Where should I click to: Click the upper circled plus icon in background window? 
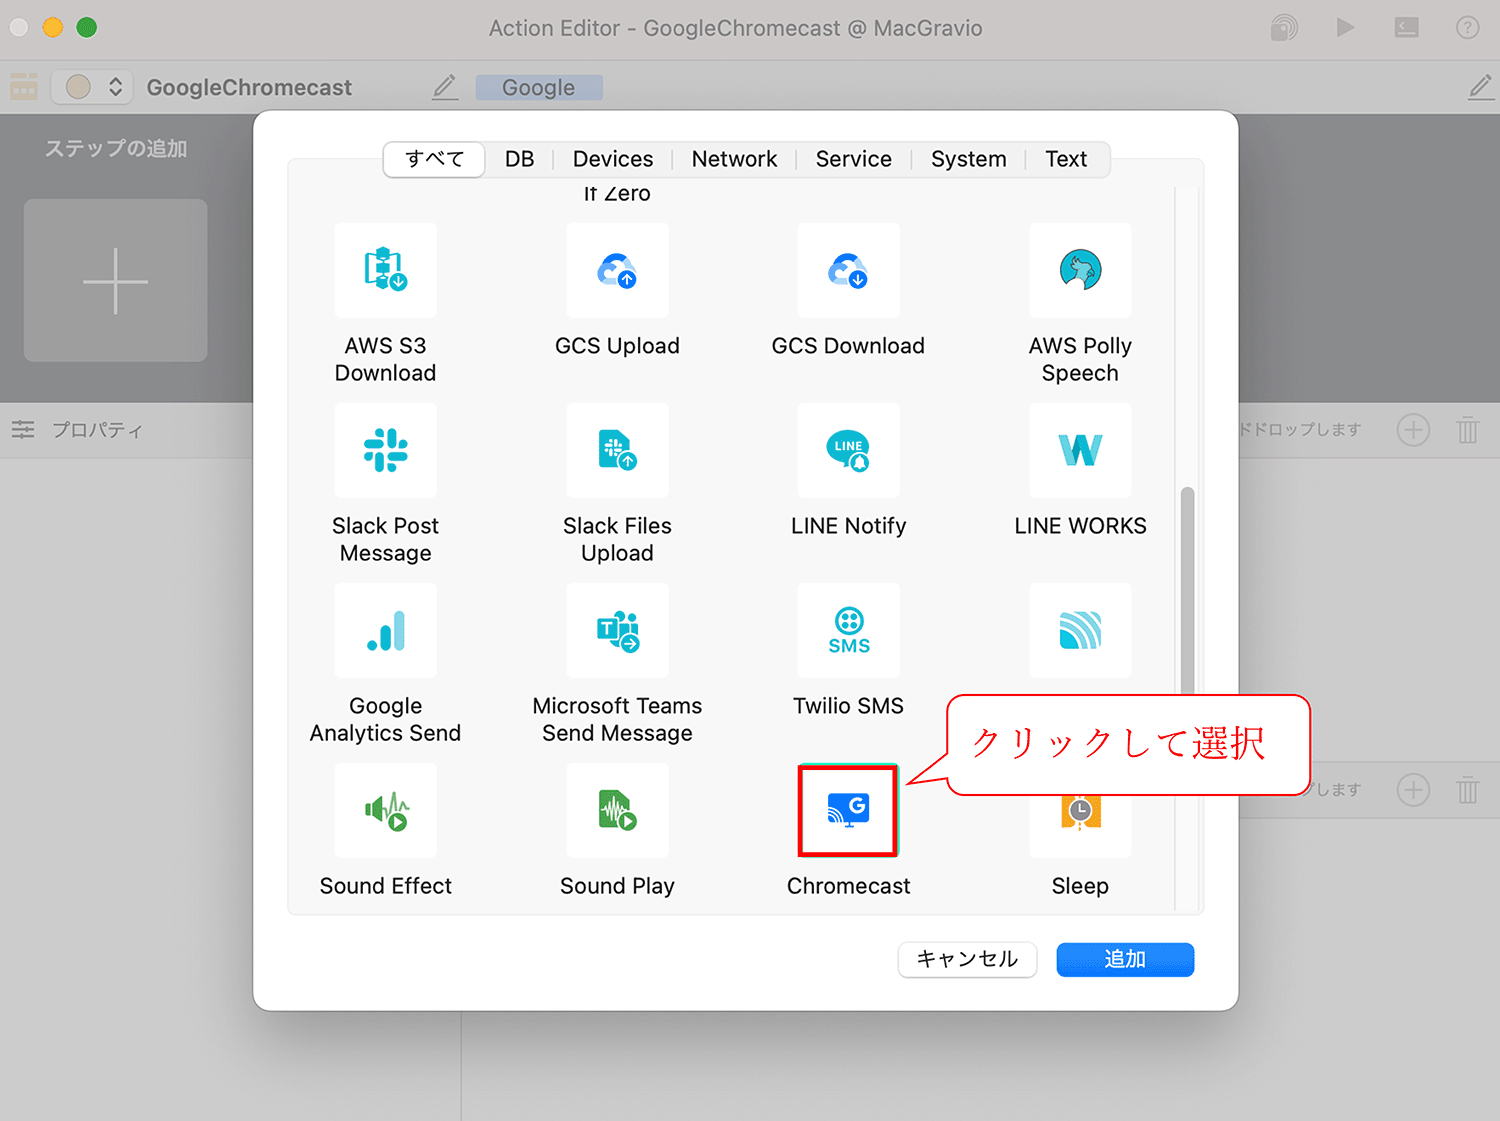click(1413, 430)
